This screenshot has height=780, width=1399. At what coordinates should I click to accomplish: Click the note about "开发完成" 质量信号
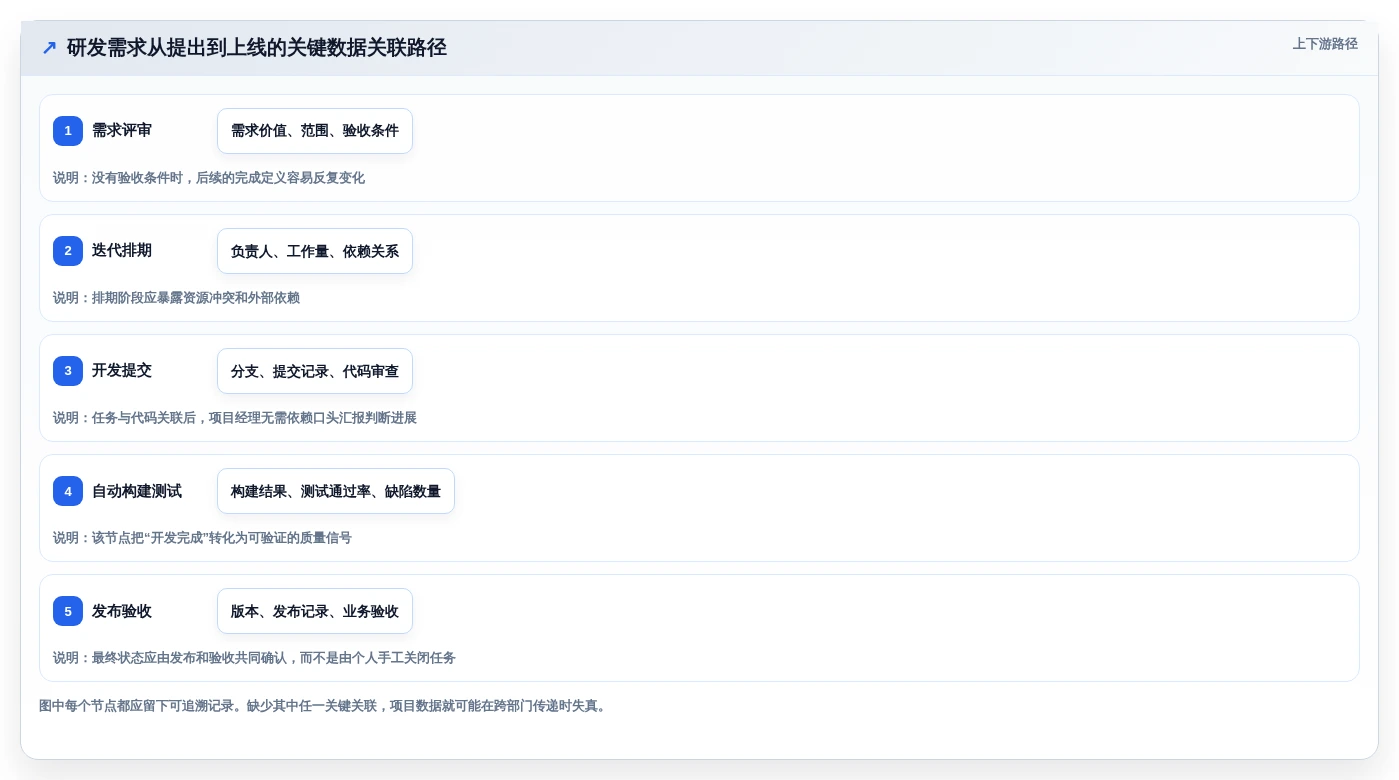[x=202, y=538]
